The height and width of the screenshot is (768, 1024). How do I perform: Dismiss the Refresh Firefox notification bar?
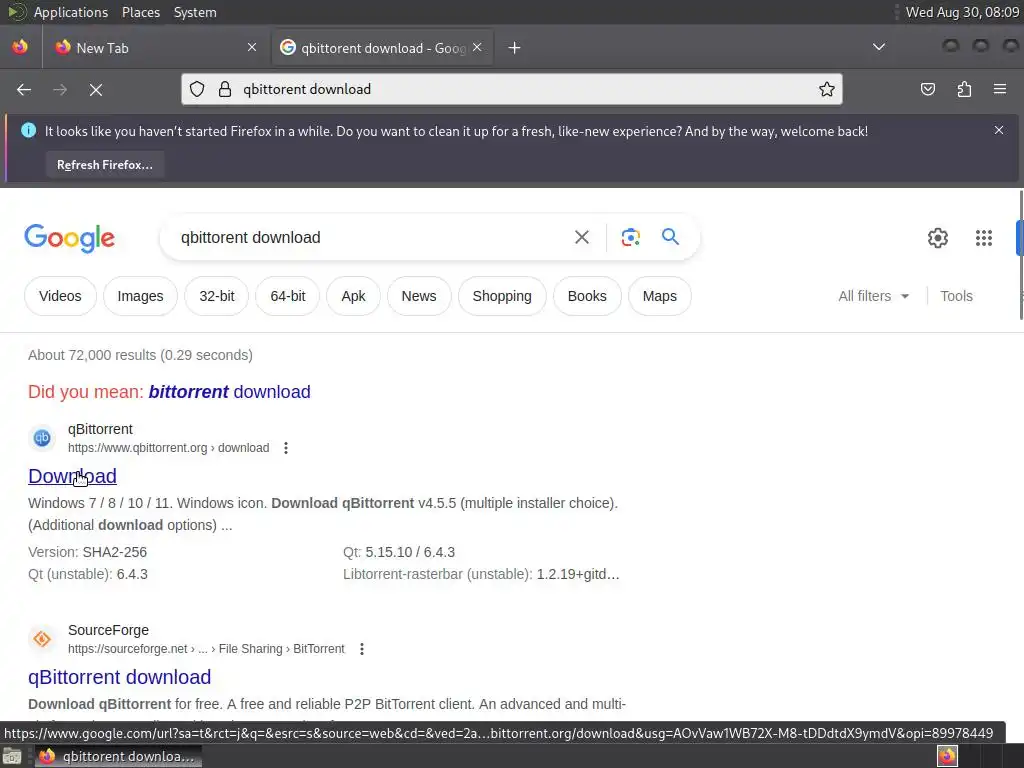pos(999,130)
